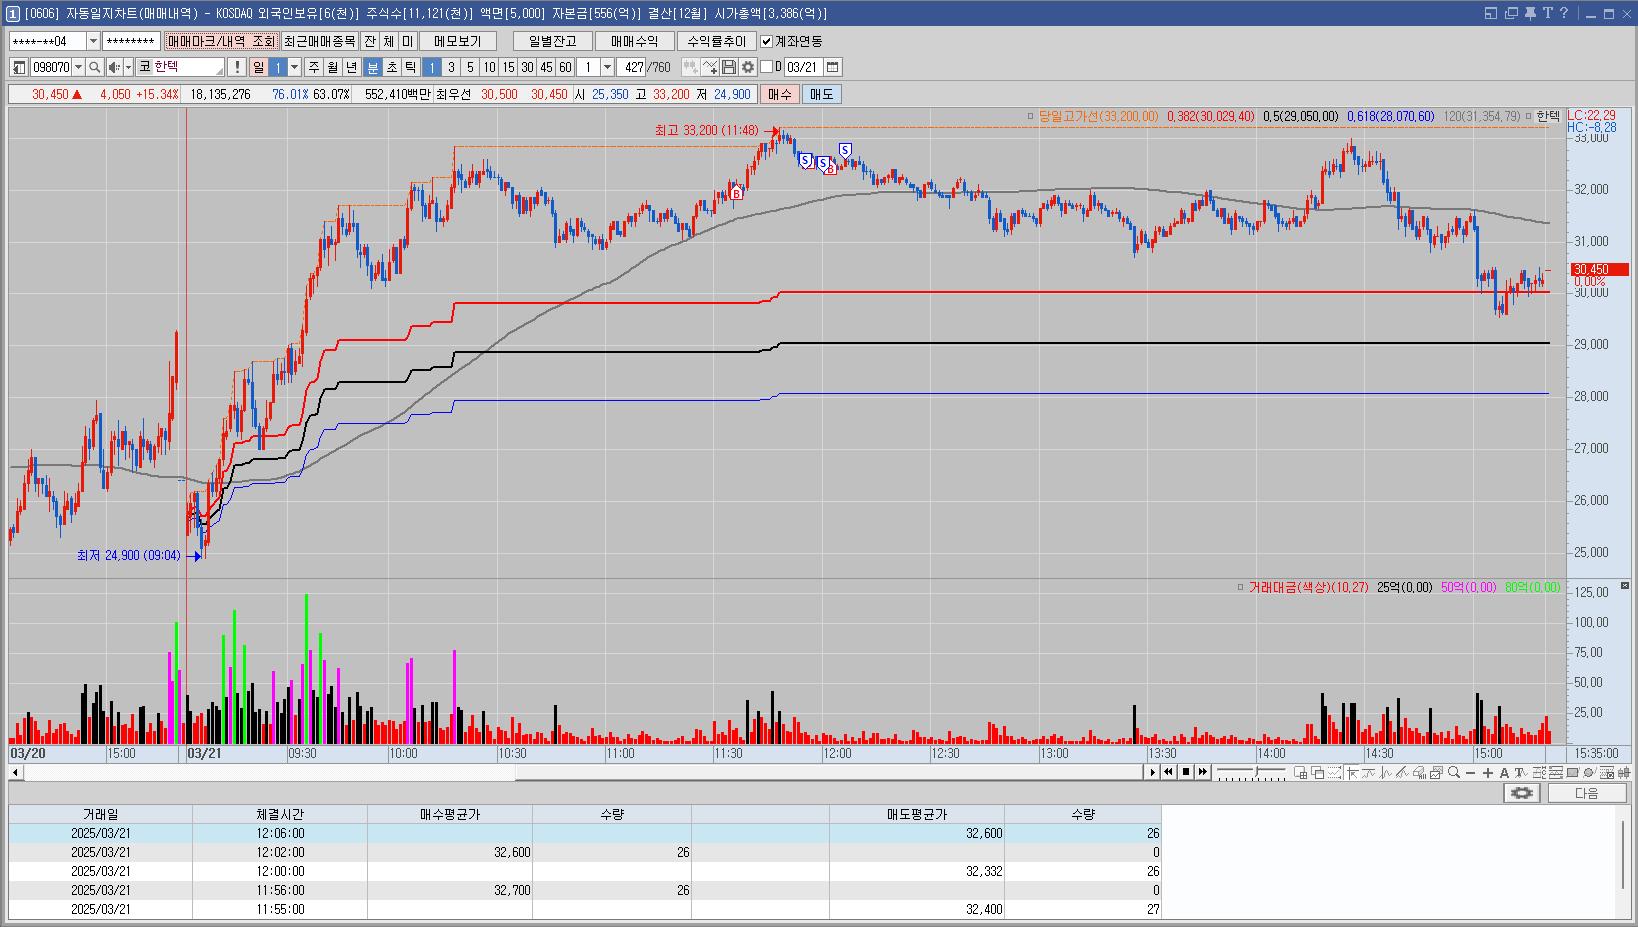Open the account number dropdown

pos(93,41)
